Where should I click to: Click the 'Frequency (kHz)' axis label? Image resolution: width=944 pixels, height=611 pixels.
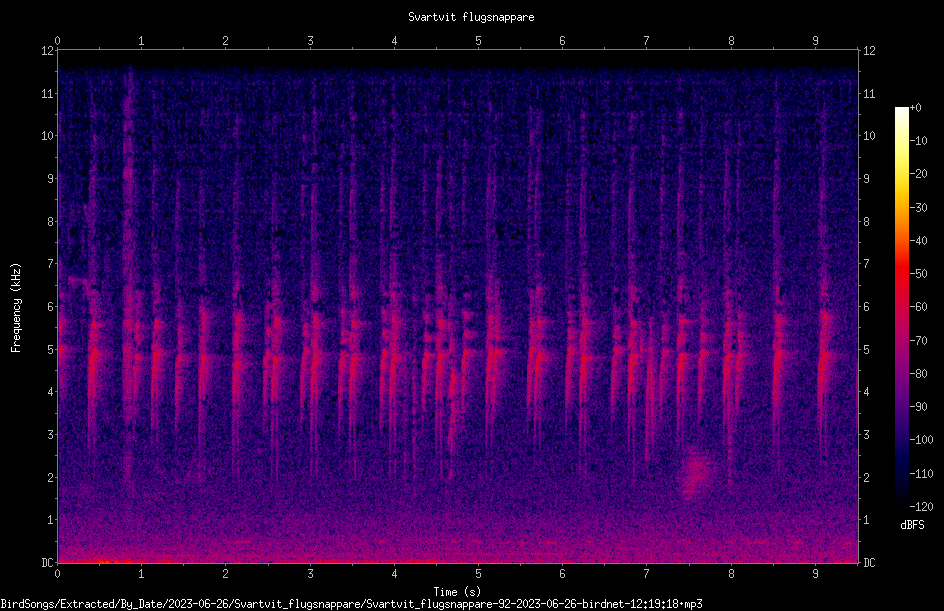[16, 308]
